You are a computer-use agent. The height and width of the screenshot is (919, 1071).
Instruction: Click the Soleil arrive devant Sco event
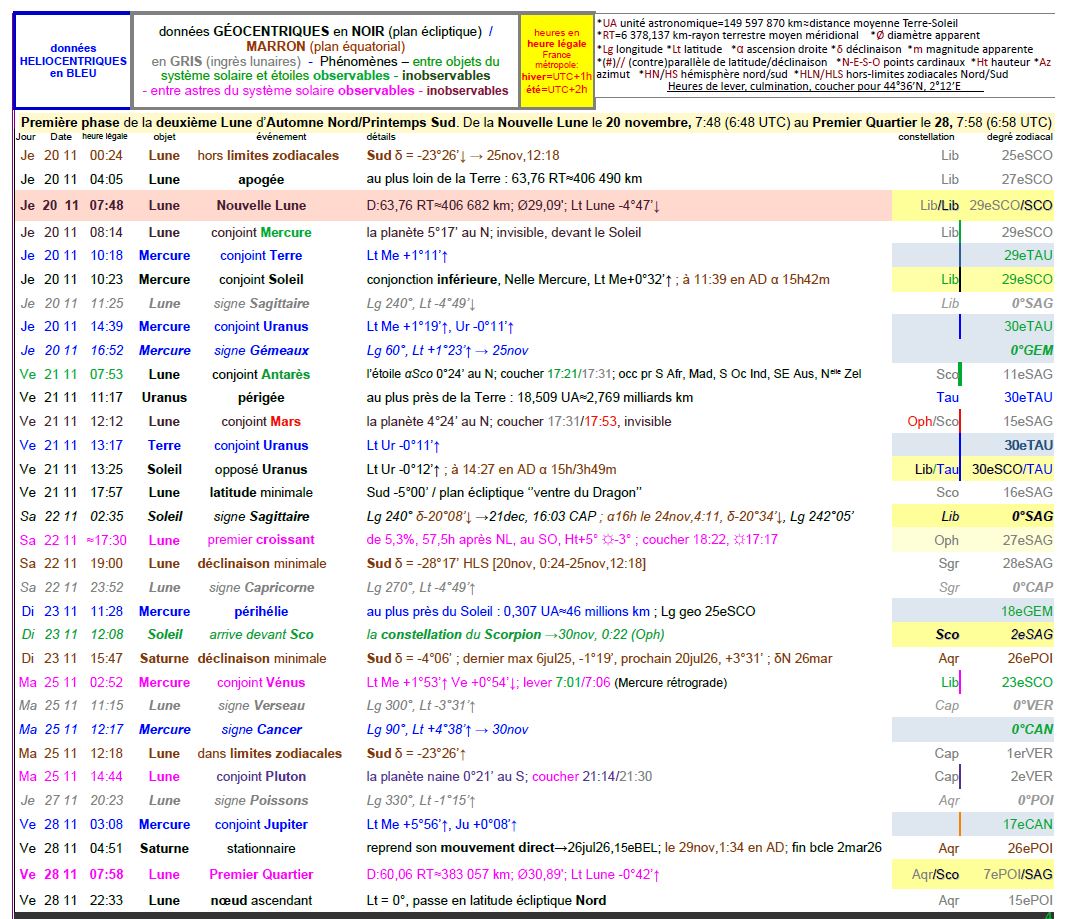coord(261,635)
